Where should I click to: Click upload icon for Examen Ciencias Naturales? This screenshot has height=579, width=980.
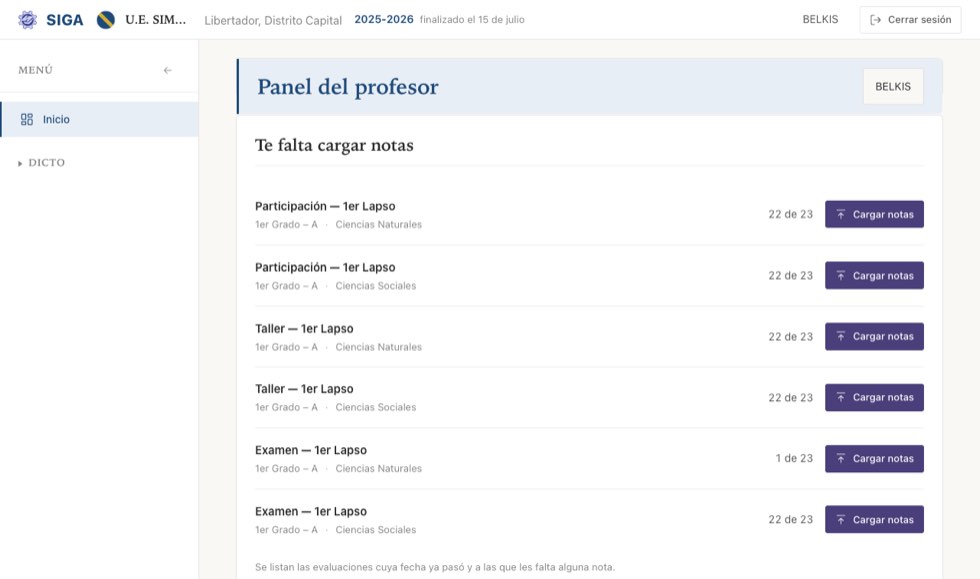(841, 458)
